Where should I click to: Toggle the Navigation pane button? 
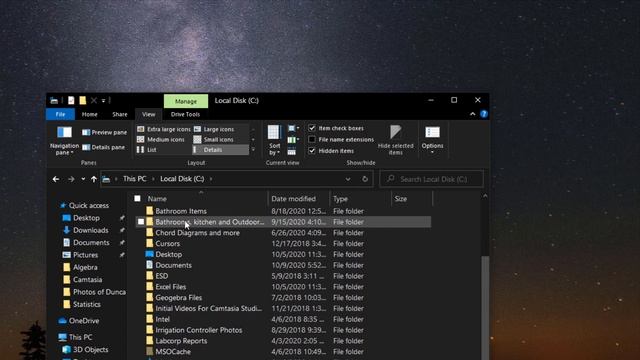coord(64,141)
